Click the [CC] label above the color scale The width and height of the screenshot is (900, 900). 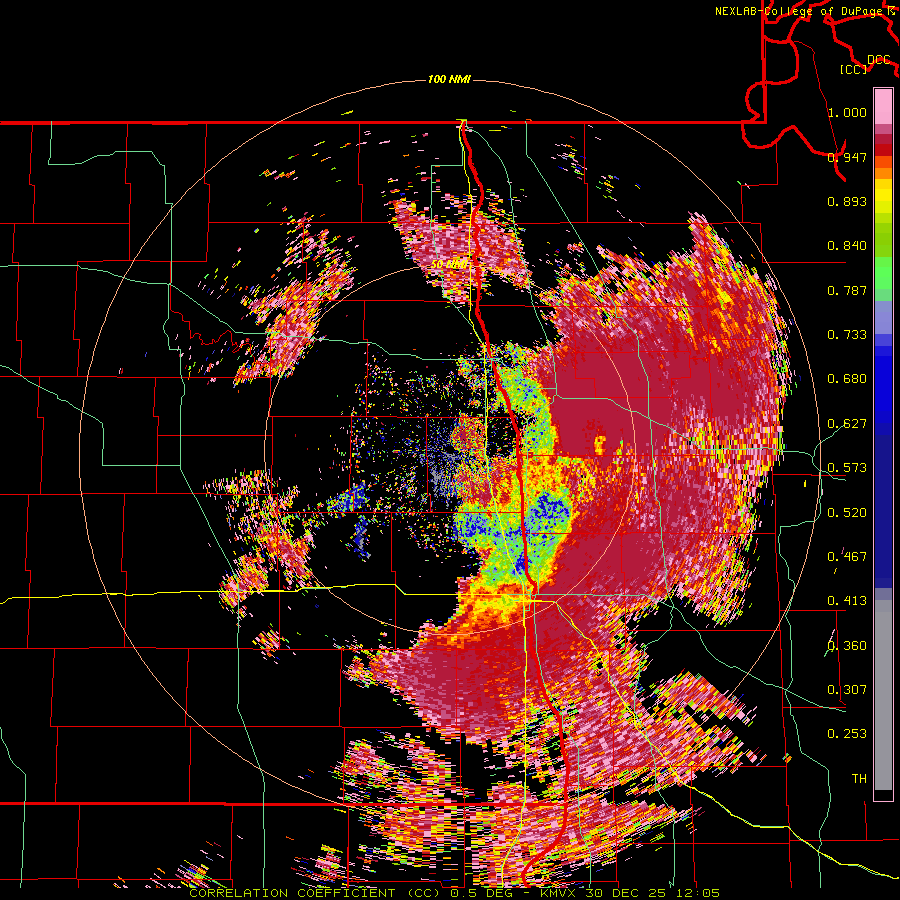click(853, 69)
